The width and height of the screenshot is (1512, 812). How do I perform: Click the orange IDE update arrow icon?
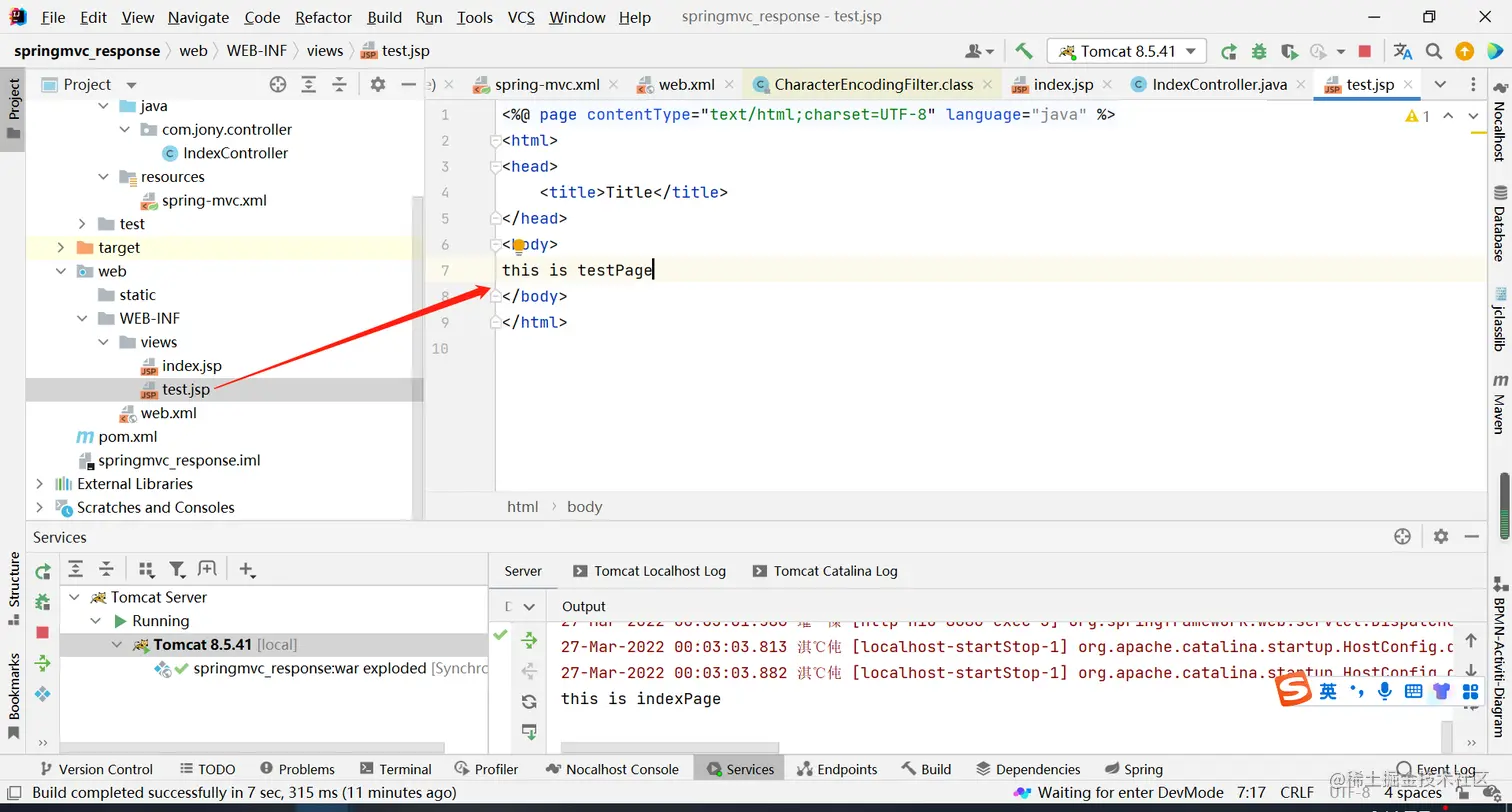(1464, 51)
